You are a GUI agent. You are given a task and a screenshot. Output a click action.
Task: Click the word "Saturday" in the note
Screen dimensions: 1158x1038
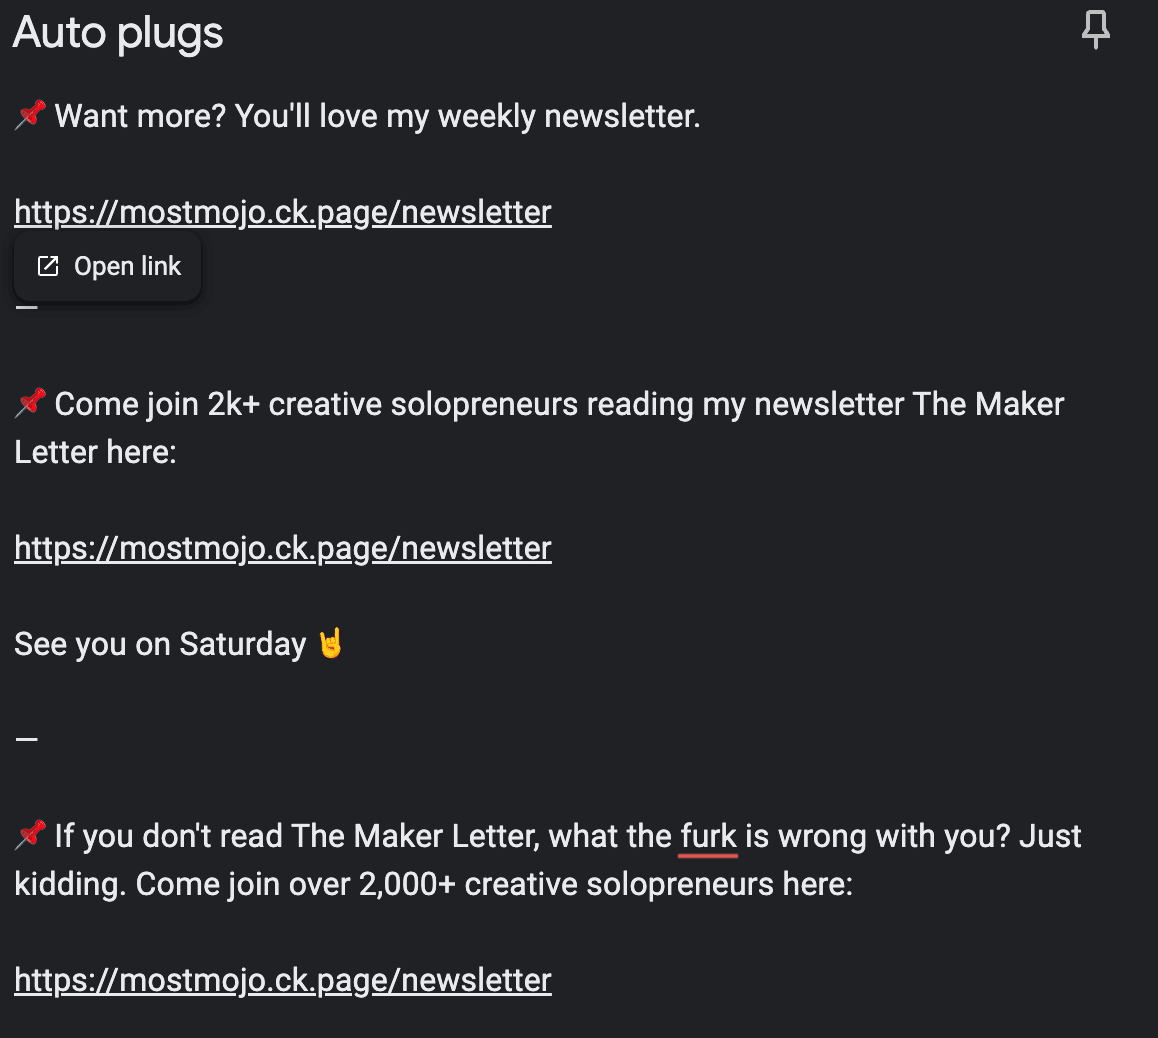click(x=243, y=645)
